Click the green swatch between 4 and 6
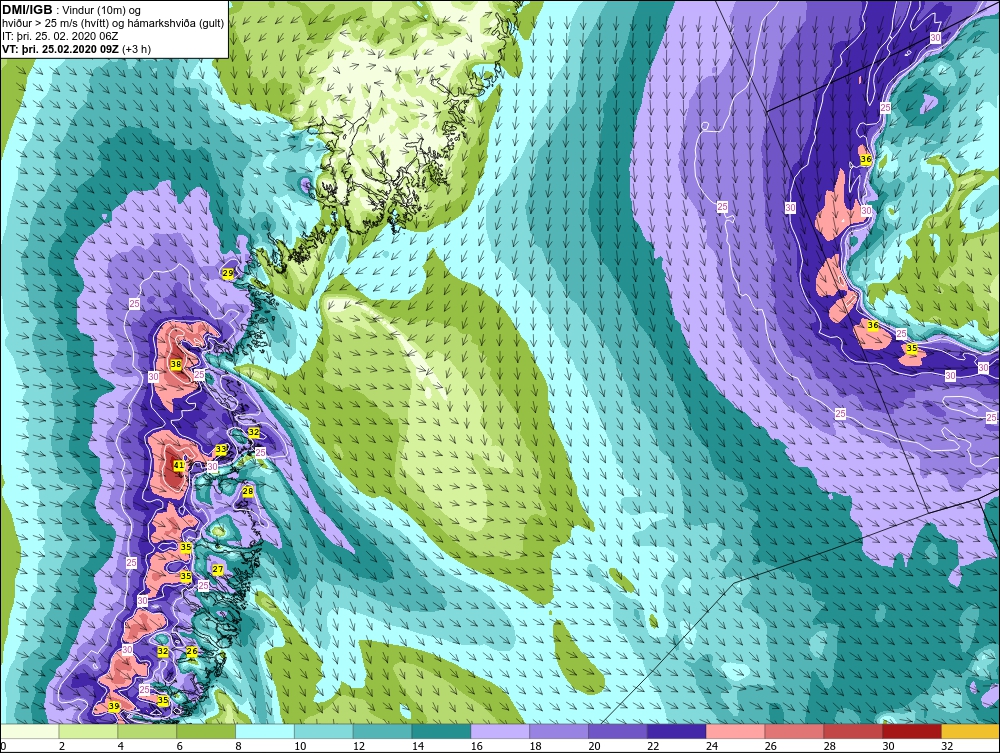Image resolution: width=1000 pixels, height=753 pixels. 147,731
